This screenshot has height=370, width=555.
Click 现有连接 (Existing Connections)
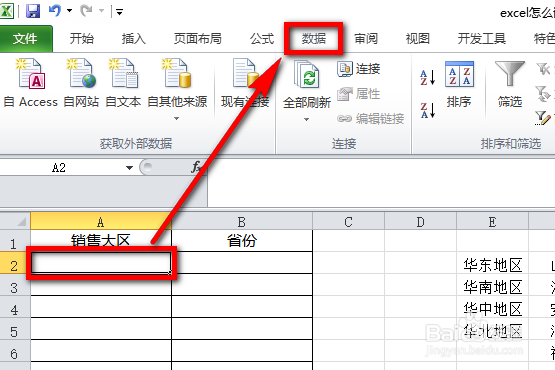(245, 84)
